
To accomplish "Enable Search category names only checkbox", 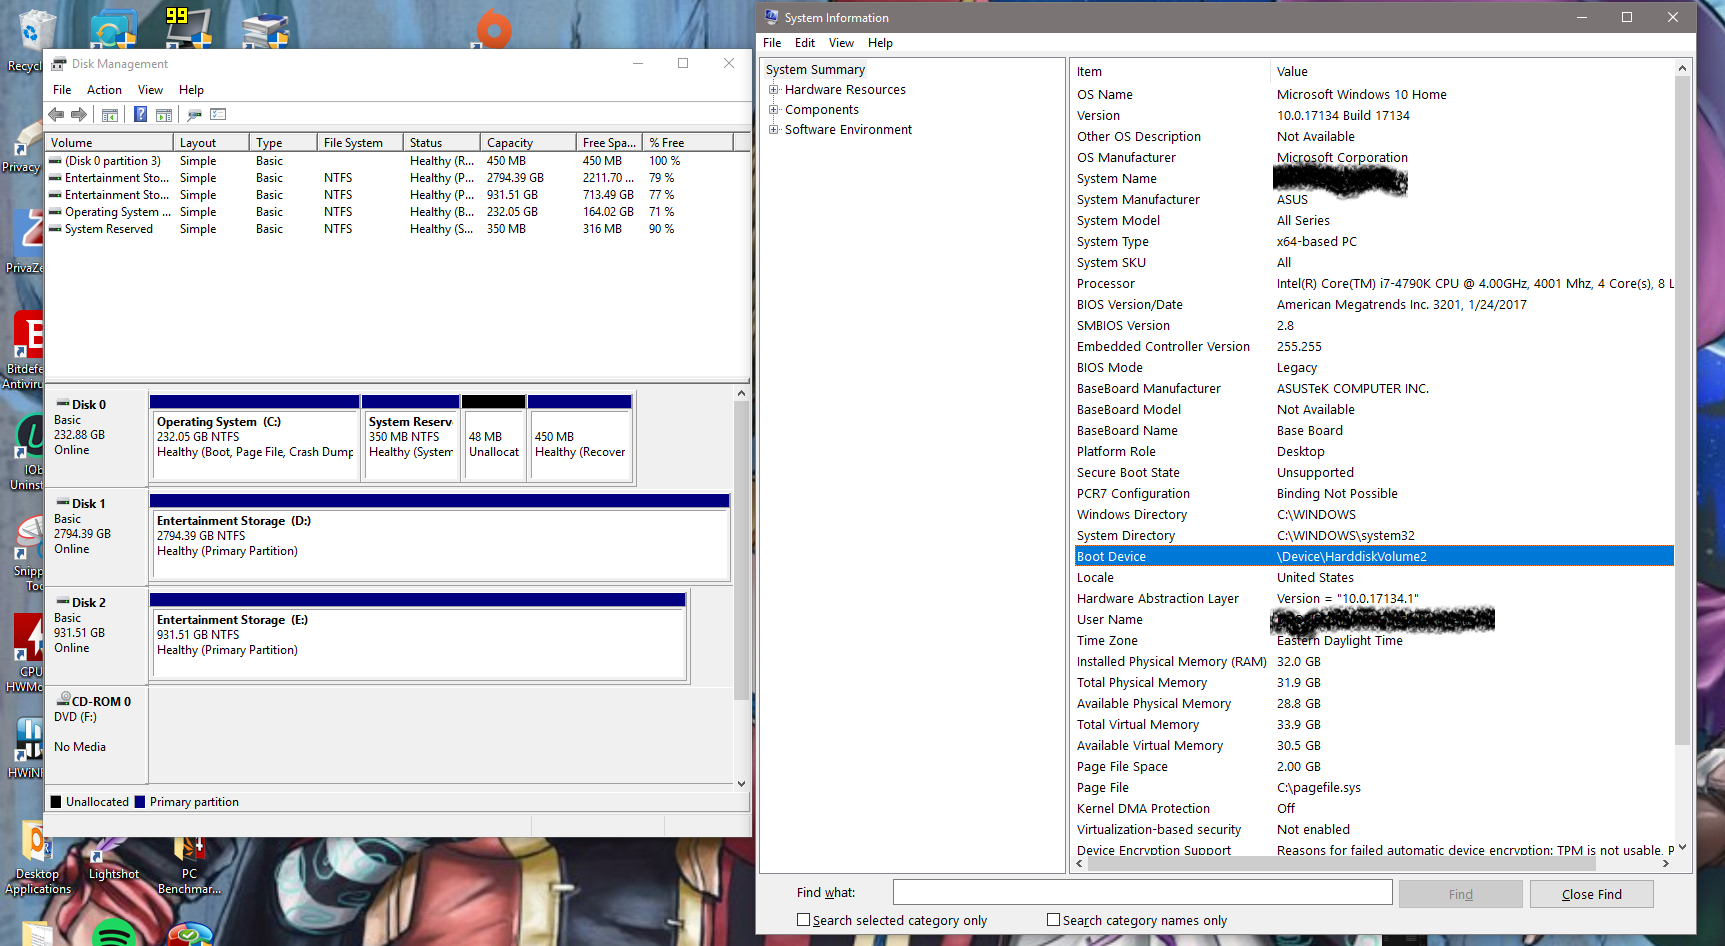I will coord(1053,920).
